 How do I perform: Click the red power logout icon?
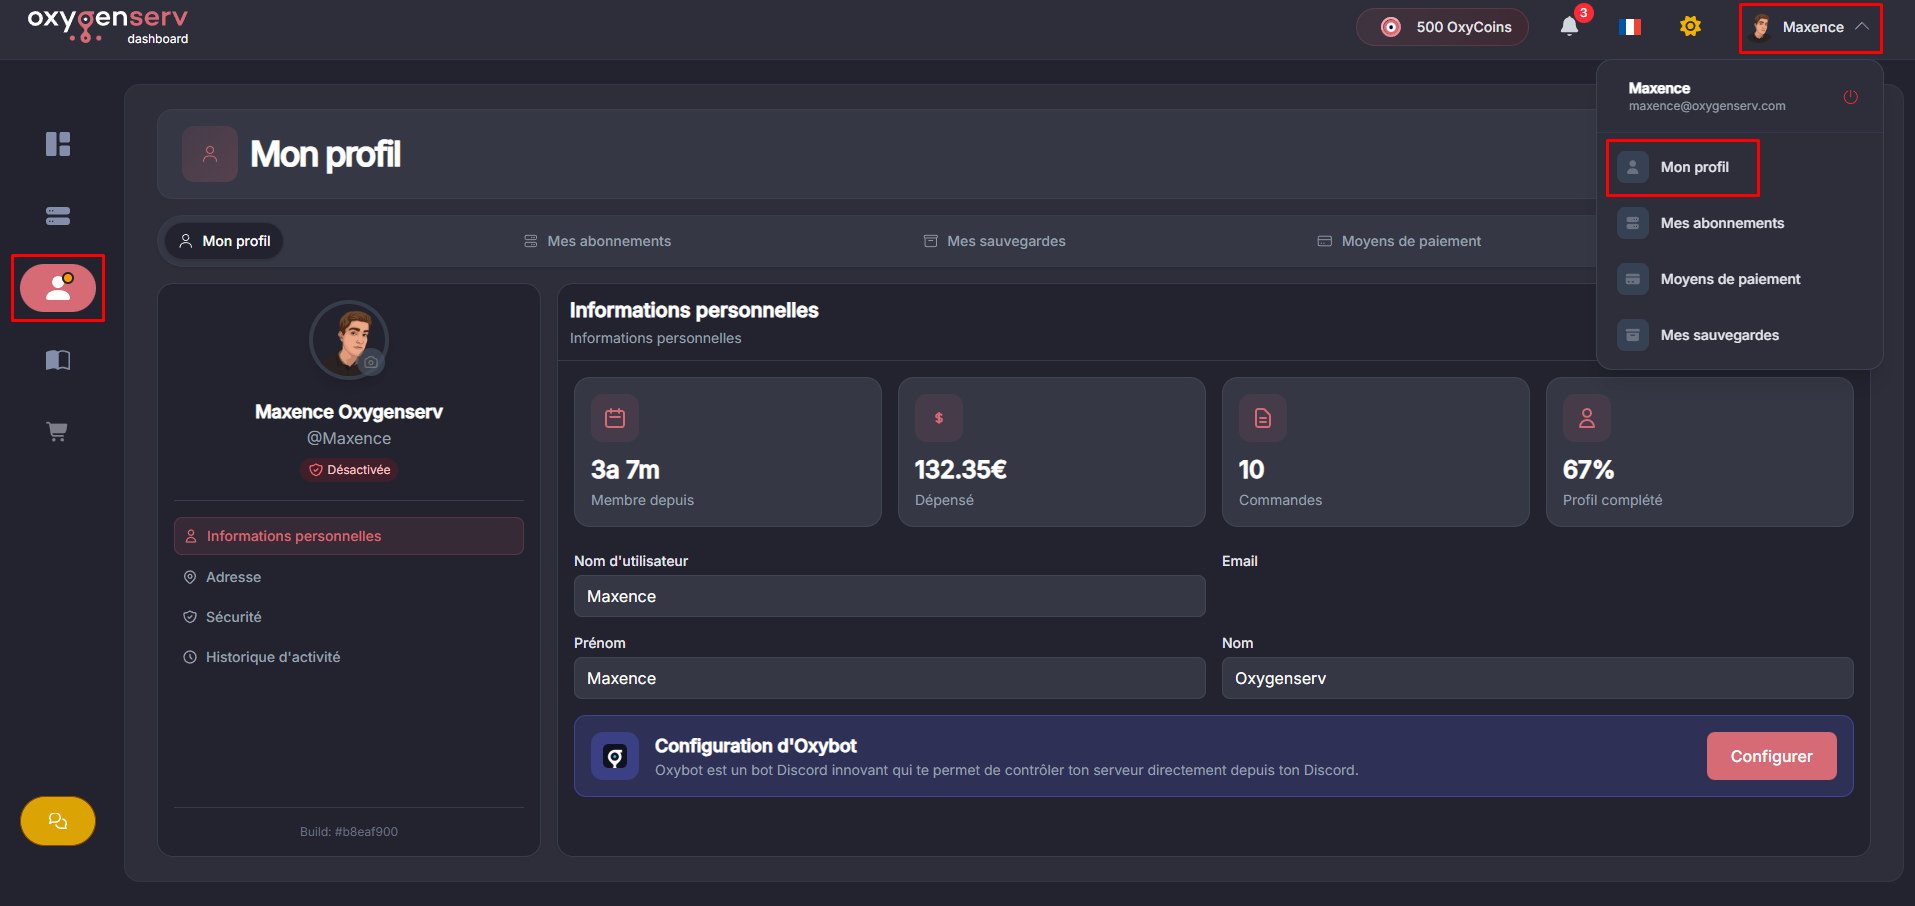click(x=1850, y=97)
